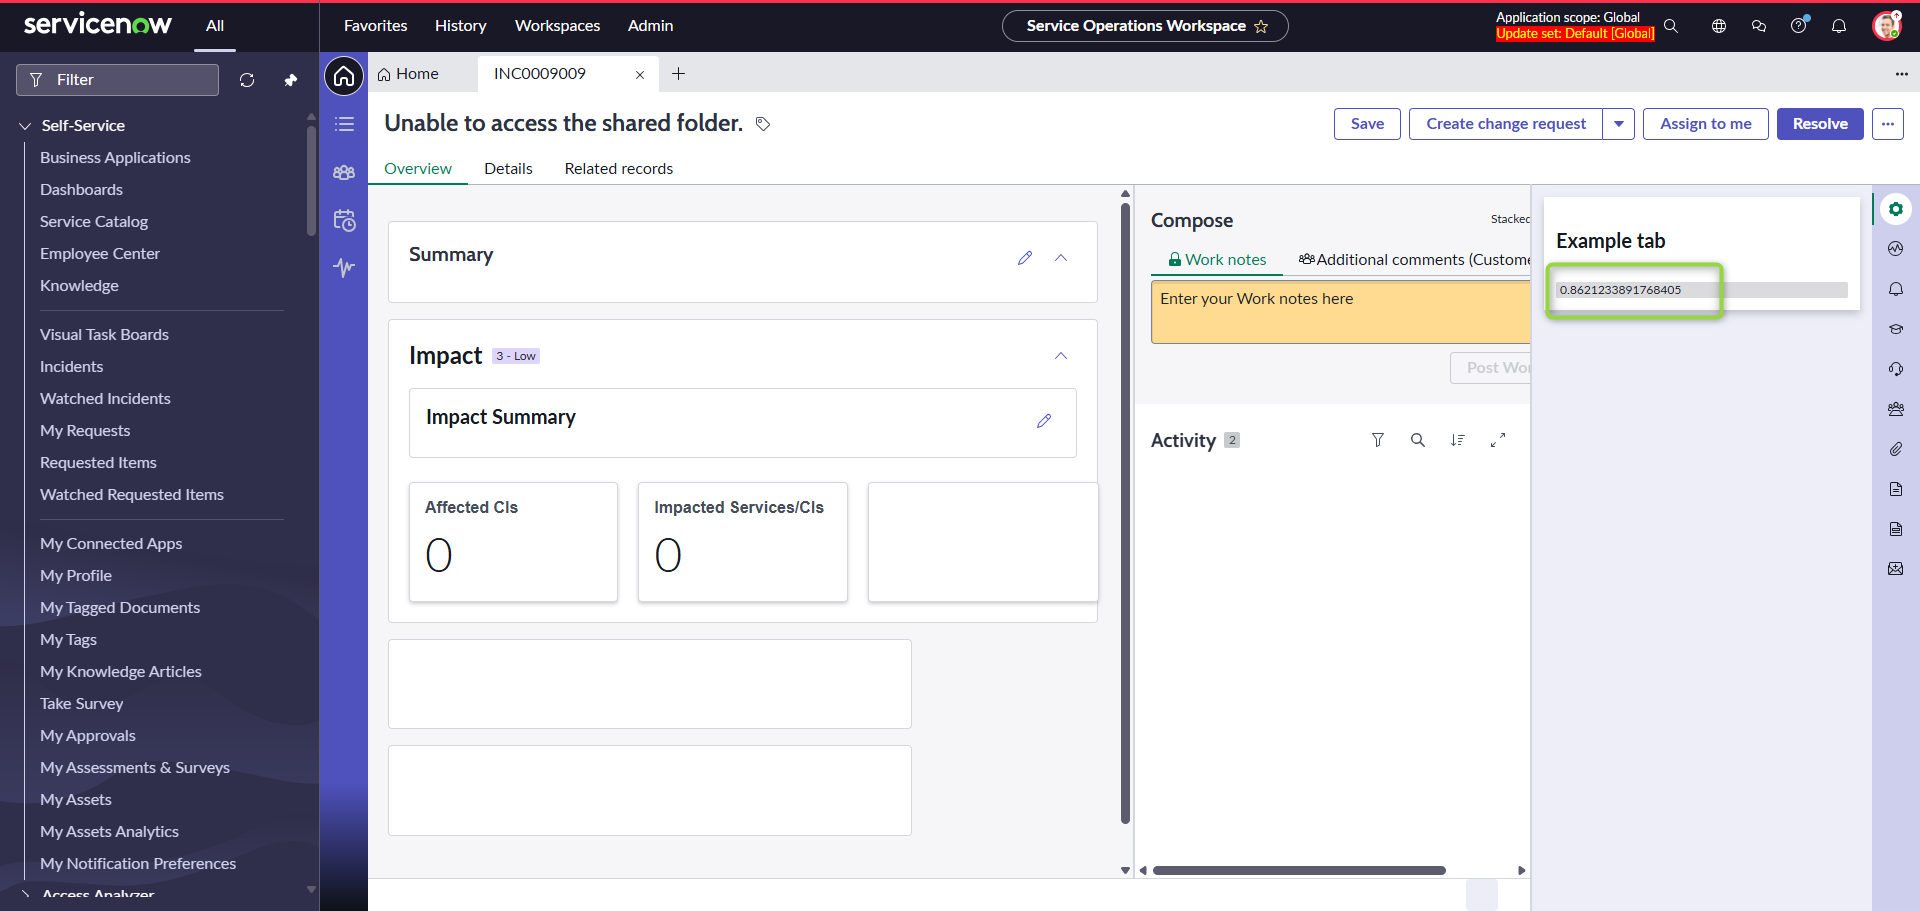The image size is (1920, 911).
Task: Click the Assign to me button
Action: (x=1705, y=124)
